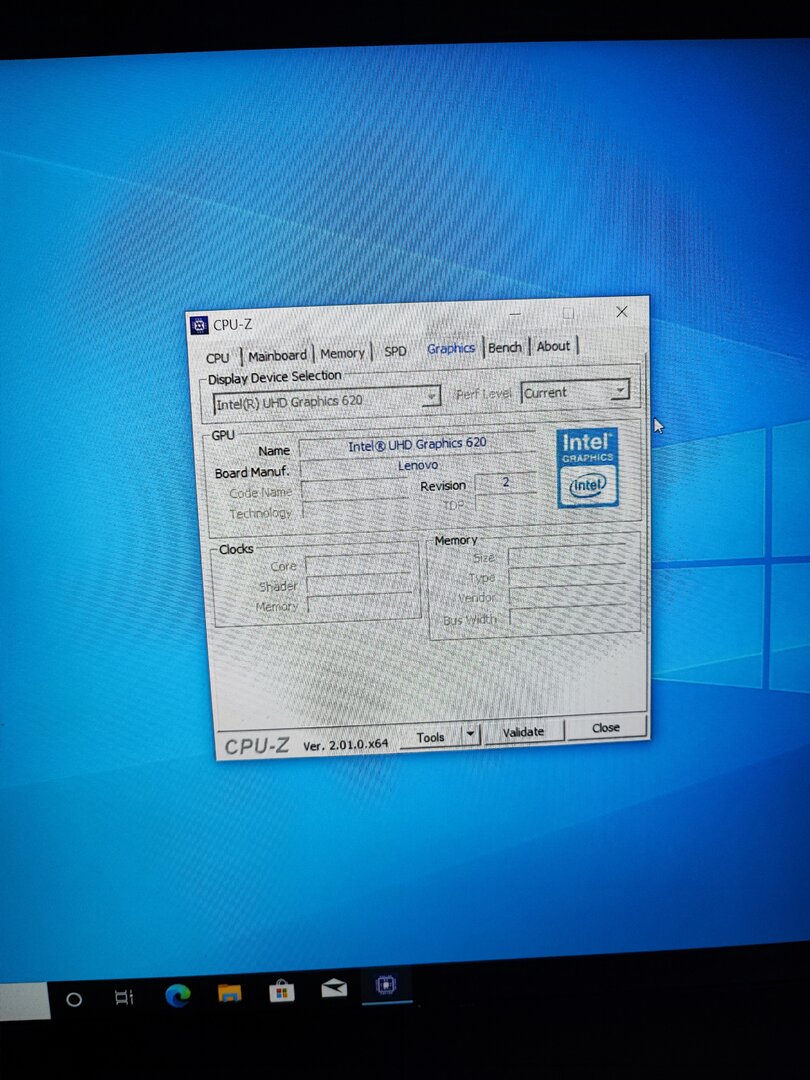
Task: Open the Mail app from the taskbar
Action: click(x=334, y=989)
